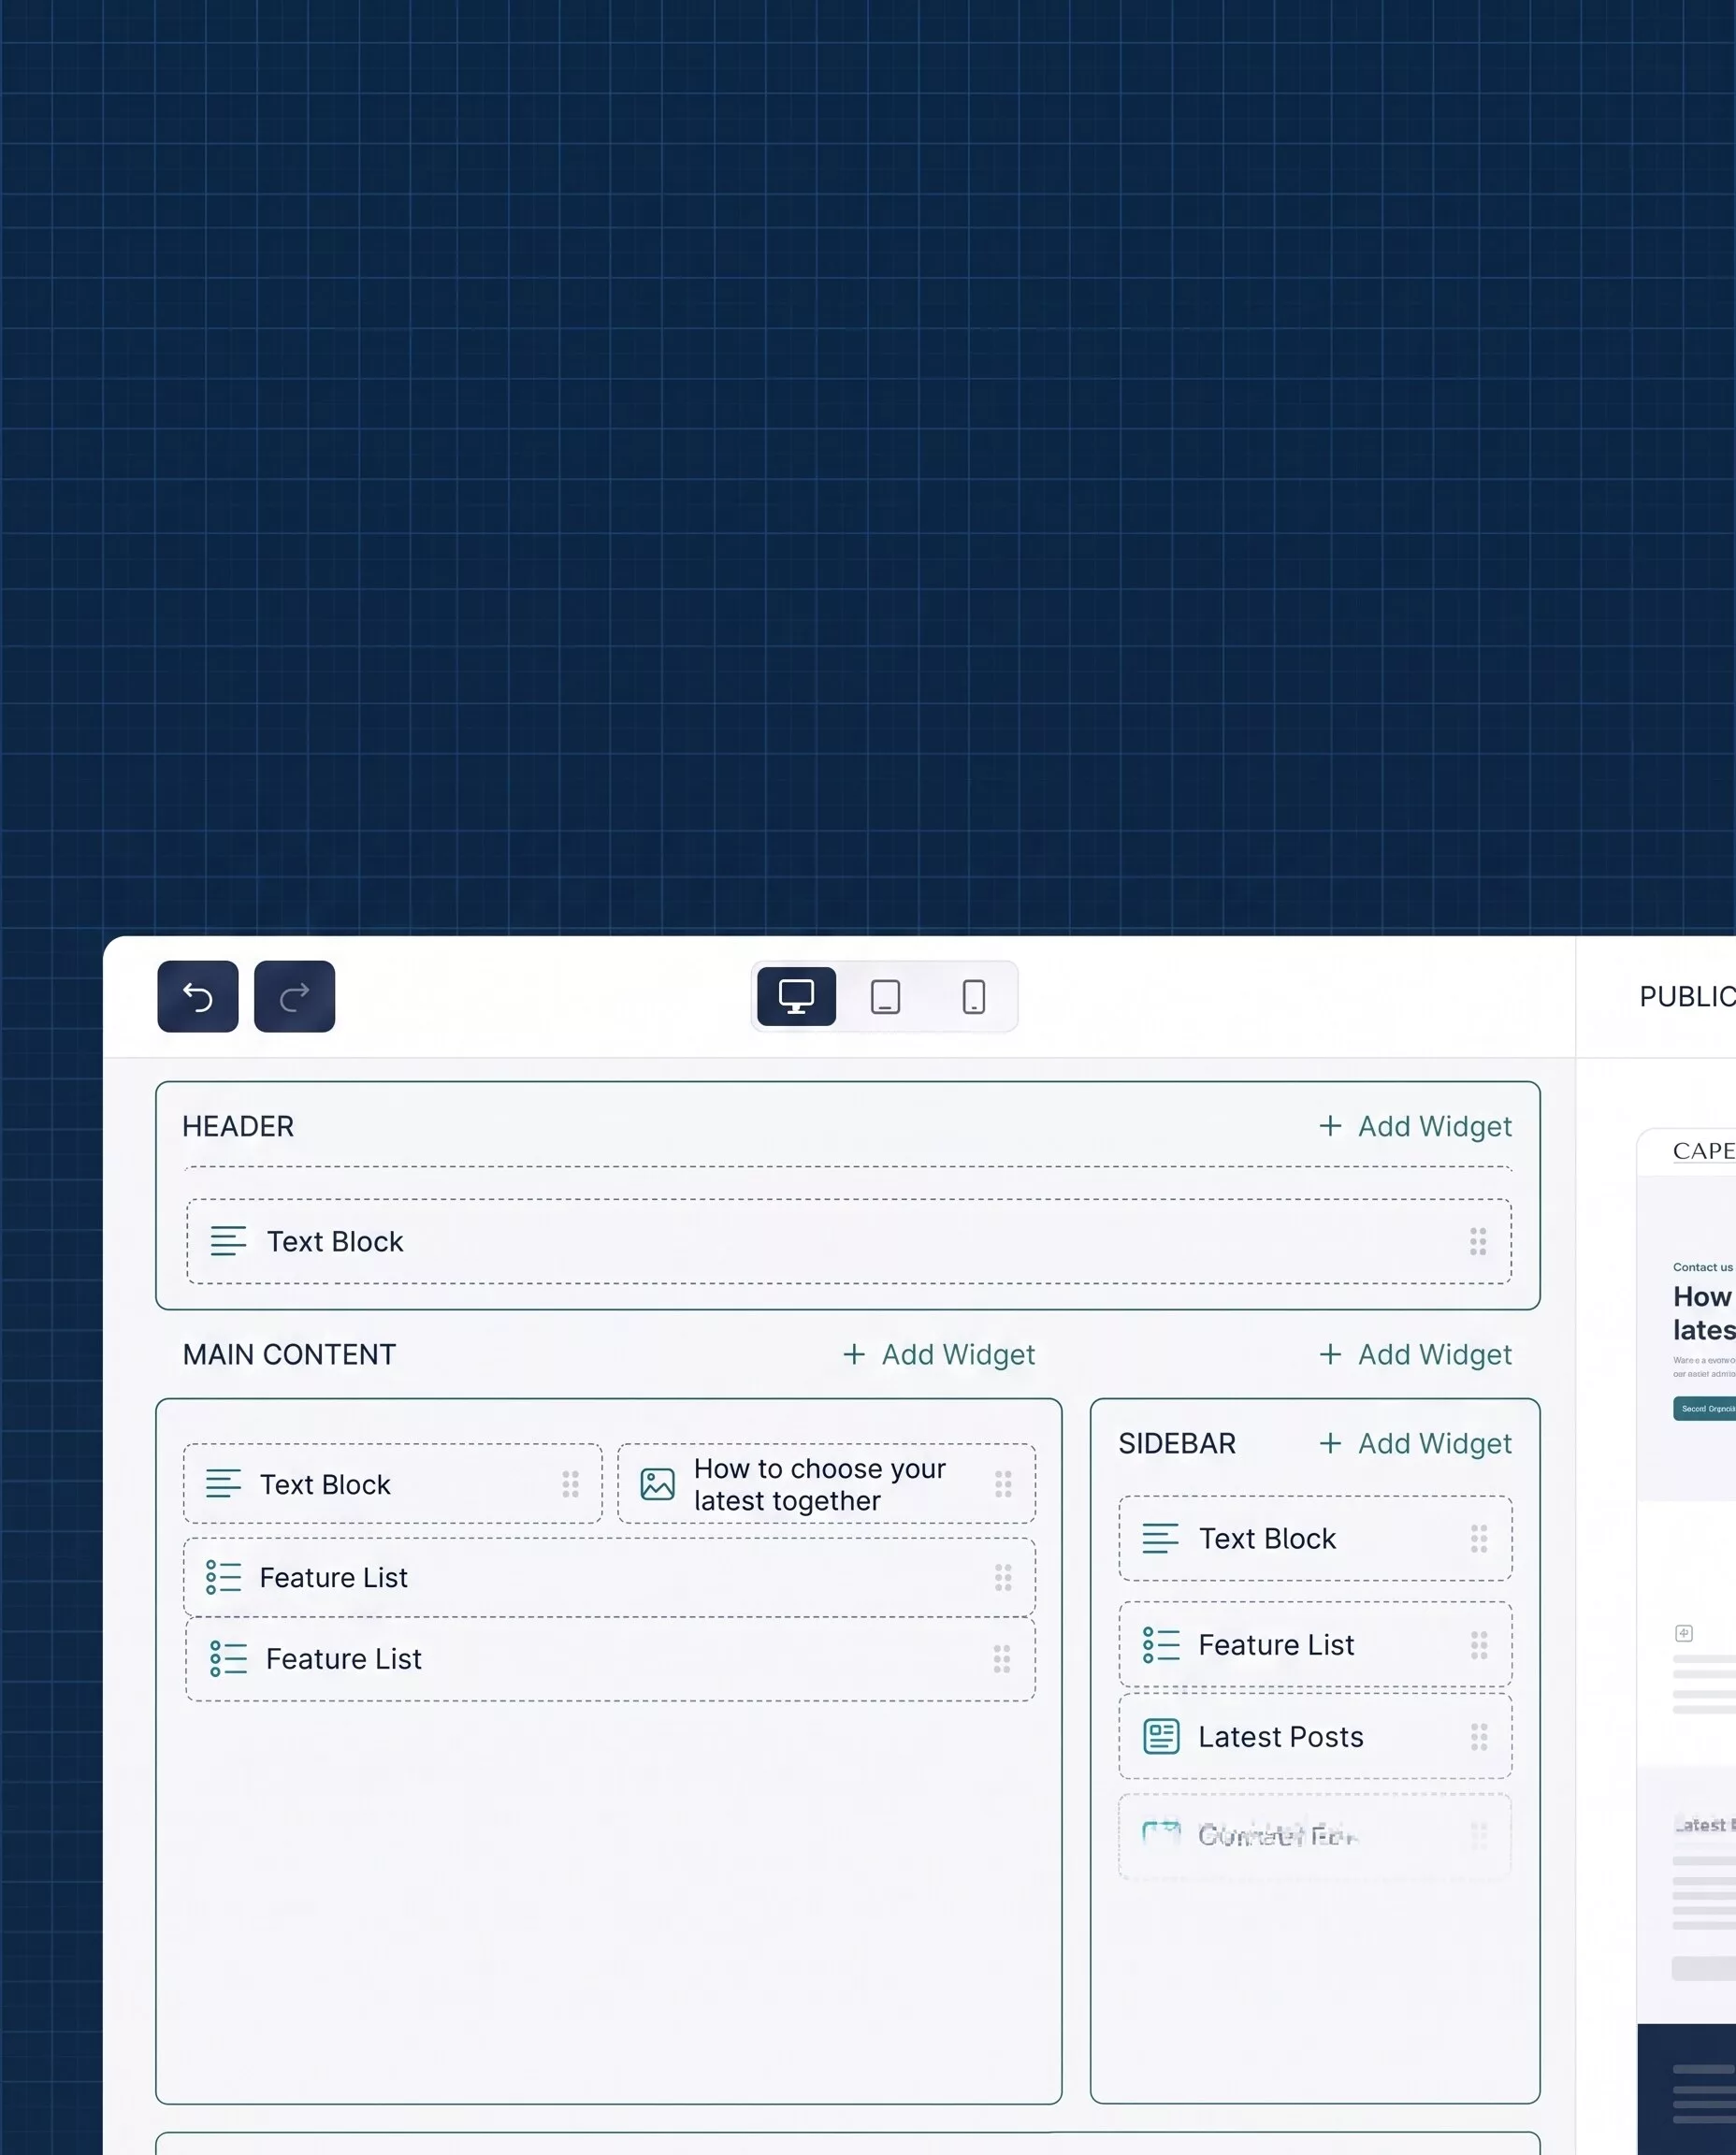Add Widget to the HEADER section
The image size is (1736, 2155).
click(1415, 1126)
